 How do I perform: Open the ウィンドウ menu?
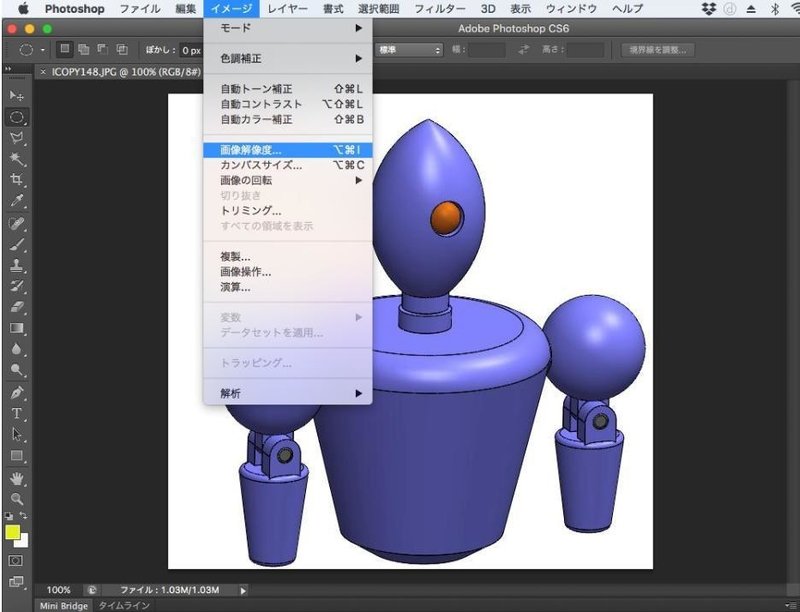571,9
